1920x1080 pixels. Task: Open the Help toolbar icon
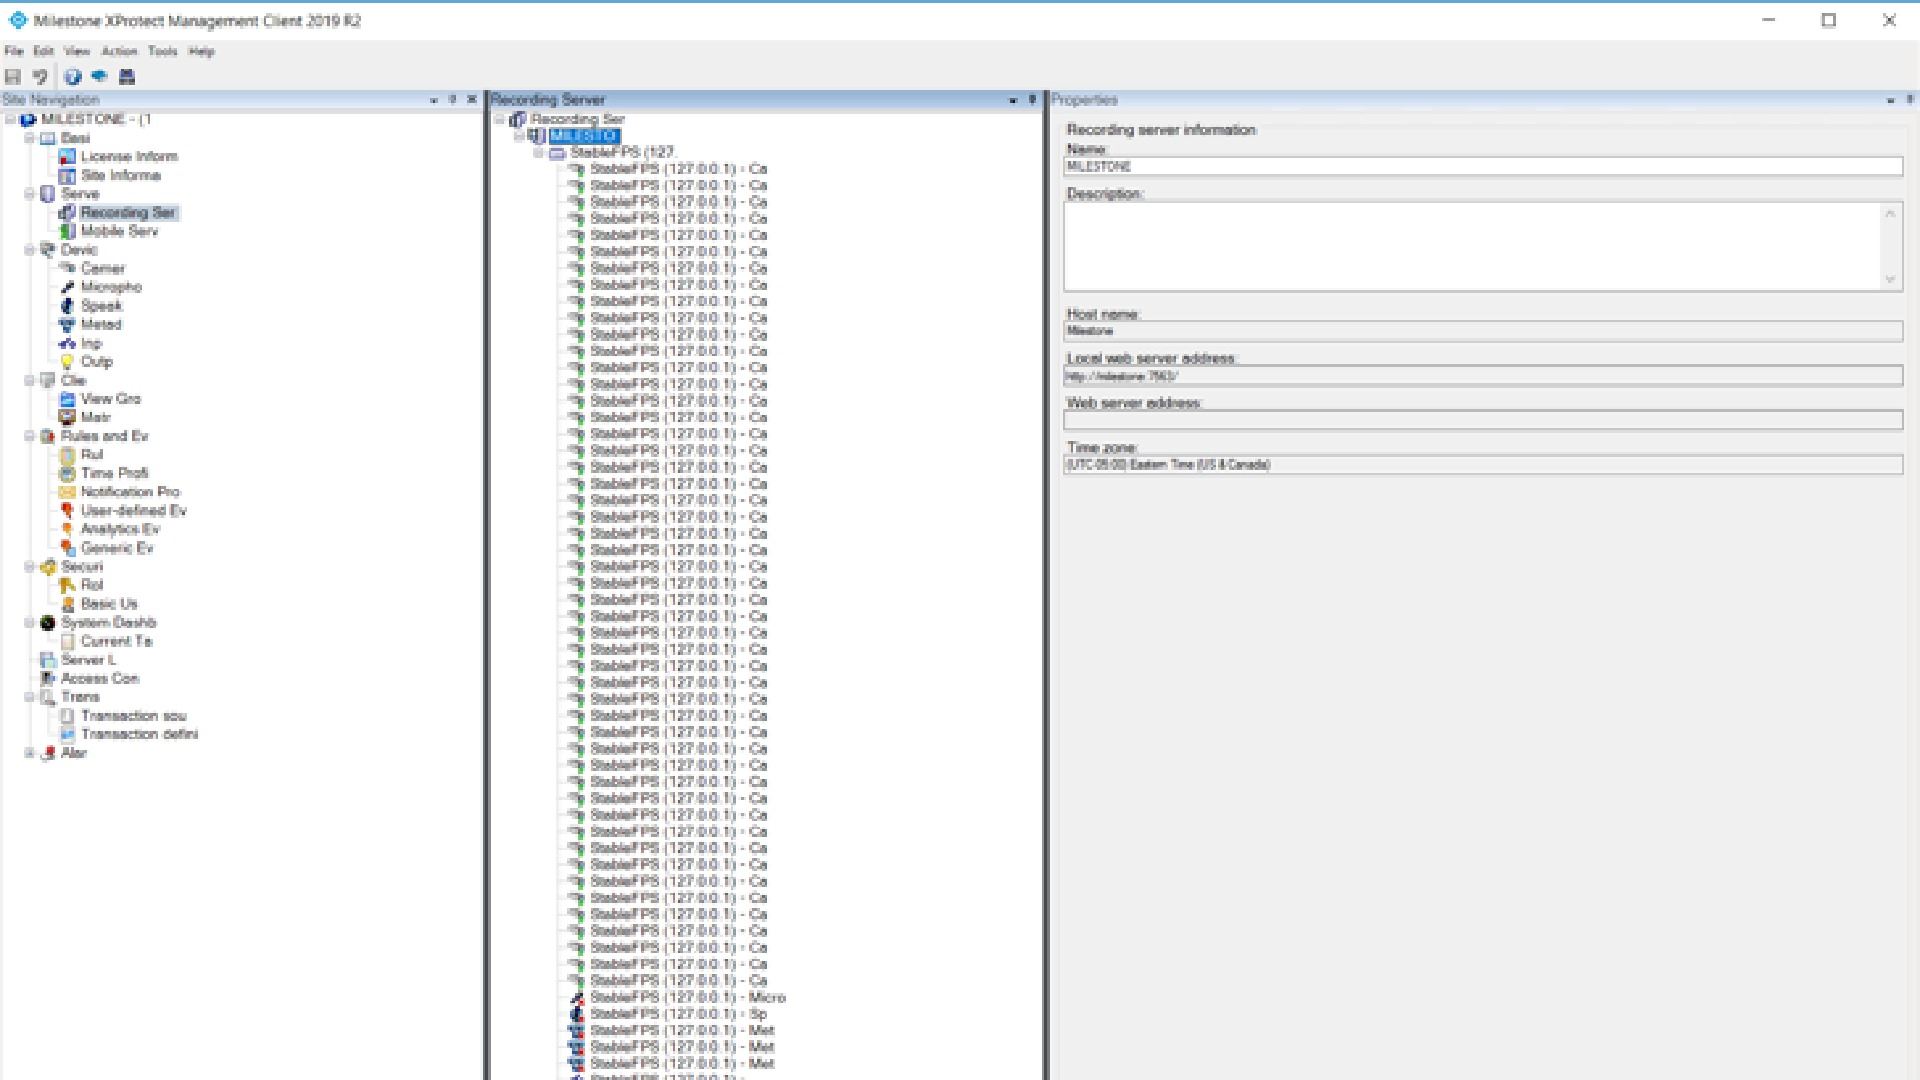[73, 77]
